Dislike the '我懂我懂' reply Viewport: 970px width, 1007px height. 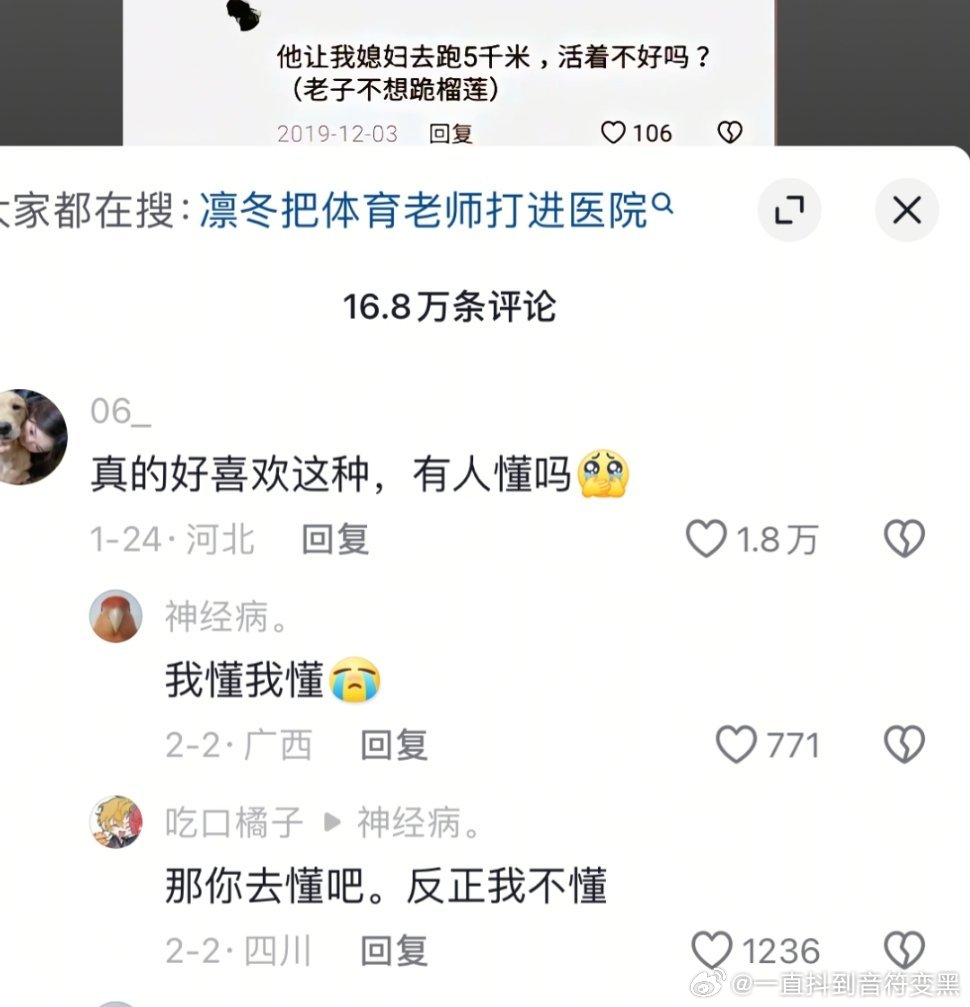904,744
